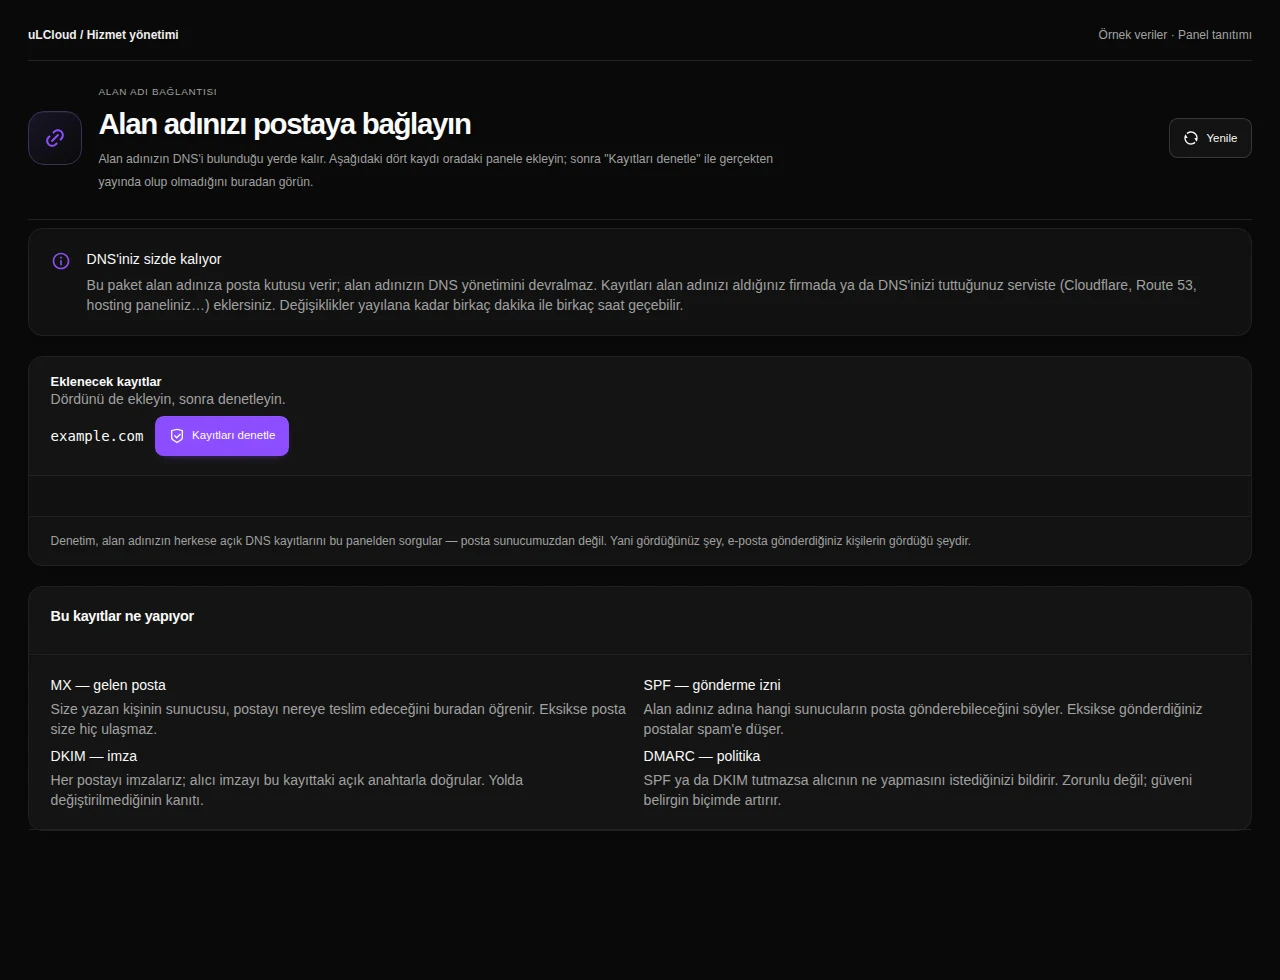Click the SPF — gönderme izni entry
Image resolution: width=1280 pixels, height=980 pixels.
[712, 685]
